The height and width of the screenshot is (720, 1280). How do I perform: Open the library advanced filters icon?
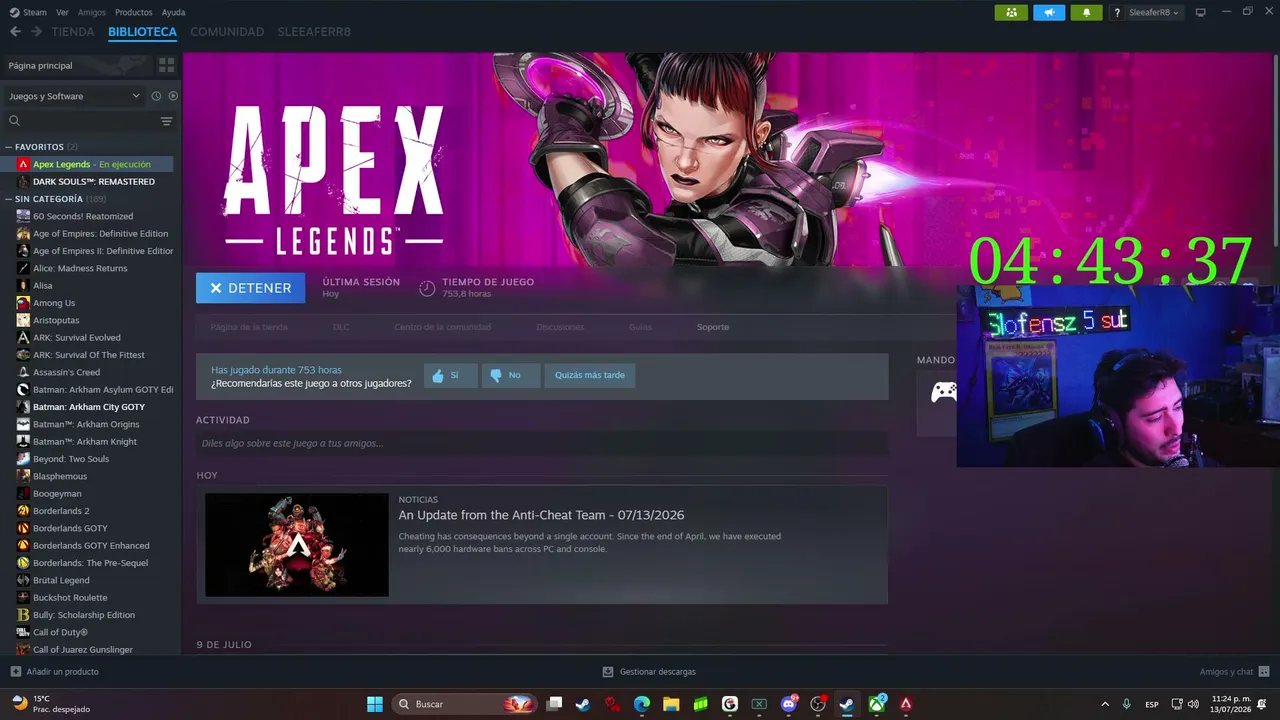(x=166, y=121)
